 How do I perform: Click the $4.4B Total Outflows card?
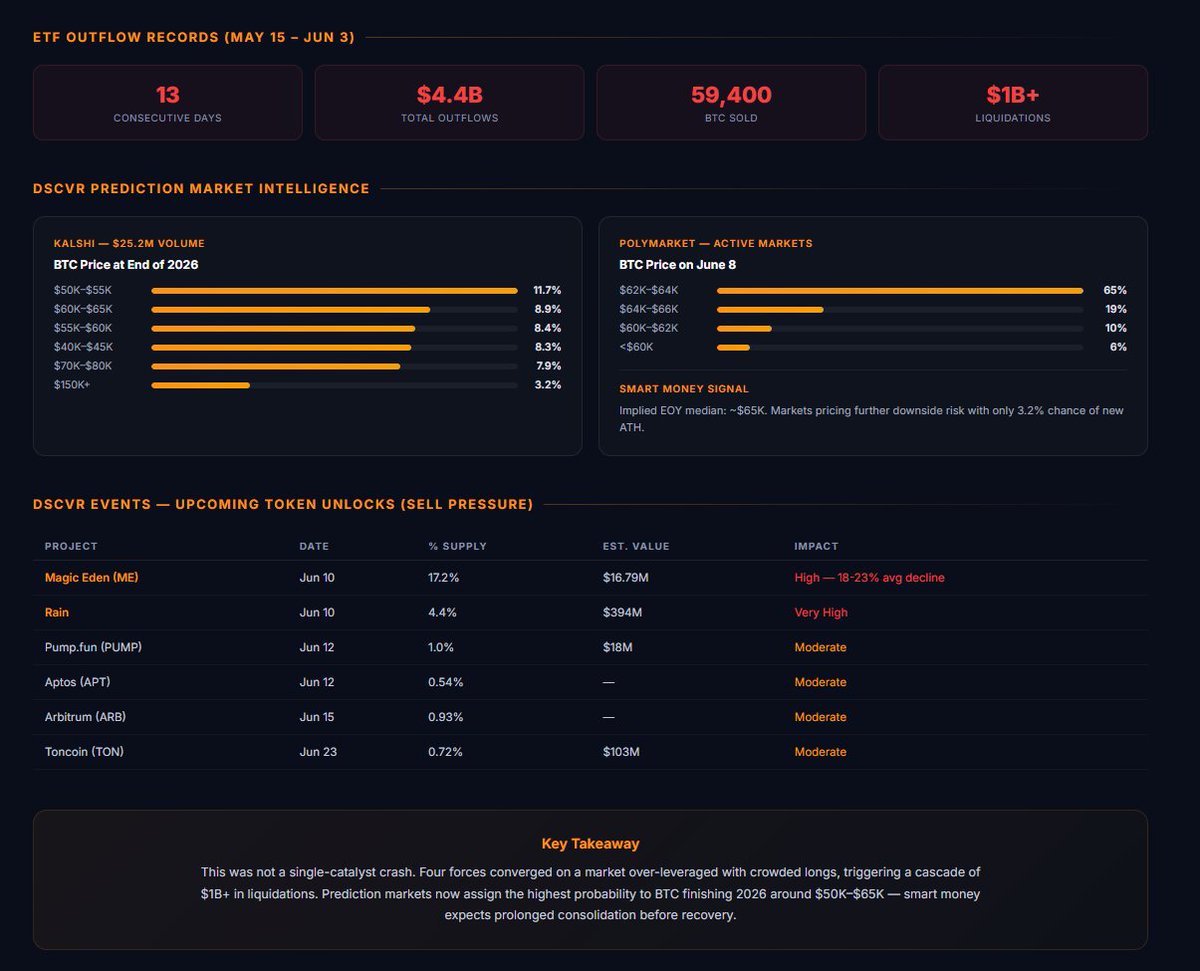pyautogui.click(x=449, y=103)
